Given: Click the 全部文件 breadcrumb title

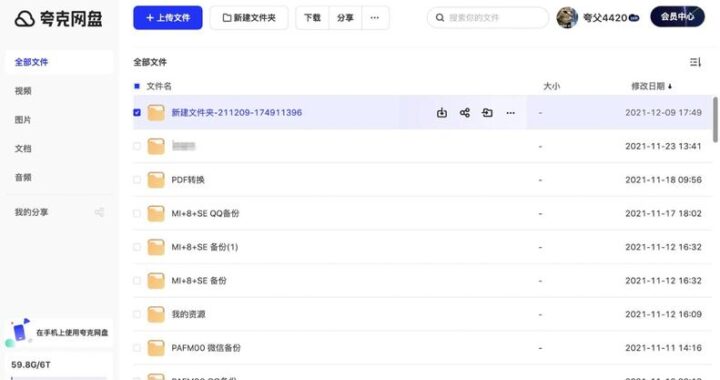Looking at the screenshot, I should point(150,62).
